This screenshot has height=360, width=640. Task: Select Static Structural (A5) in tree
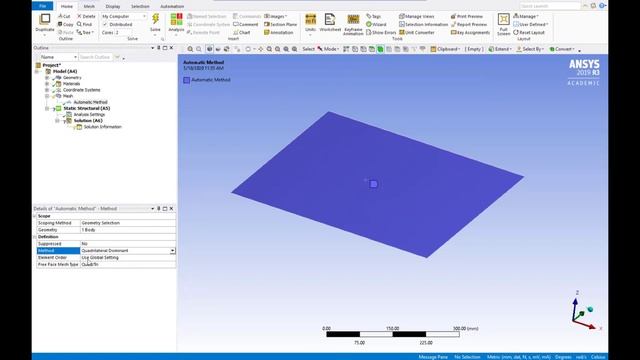87,108
